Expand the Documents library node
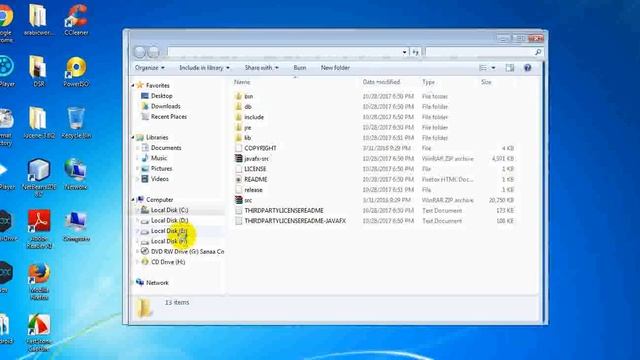 (138, 148)
